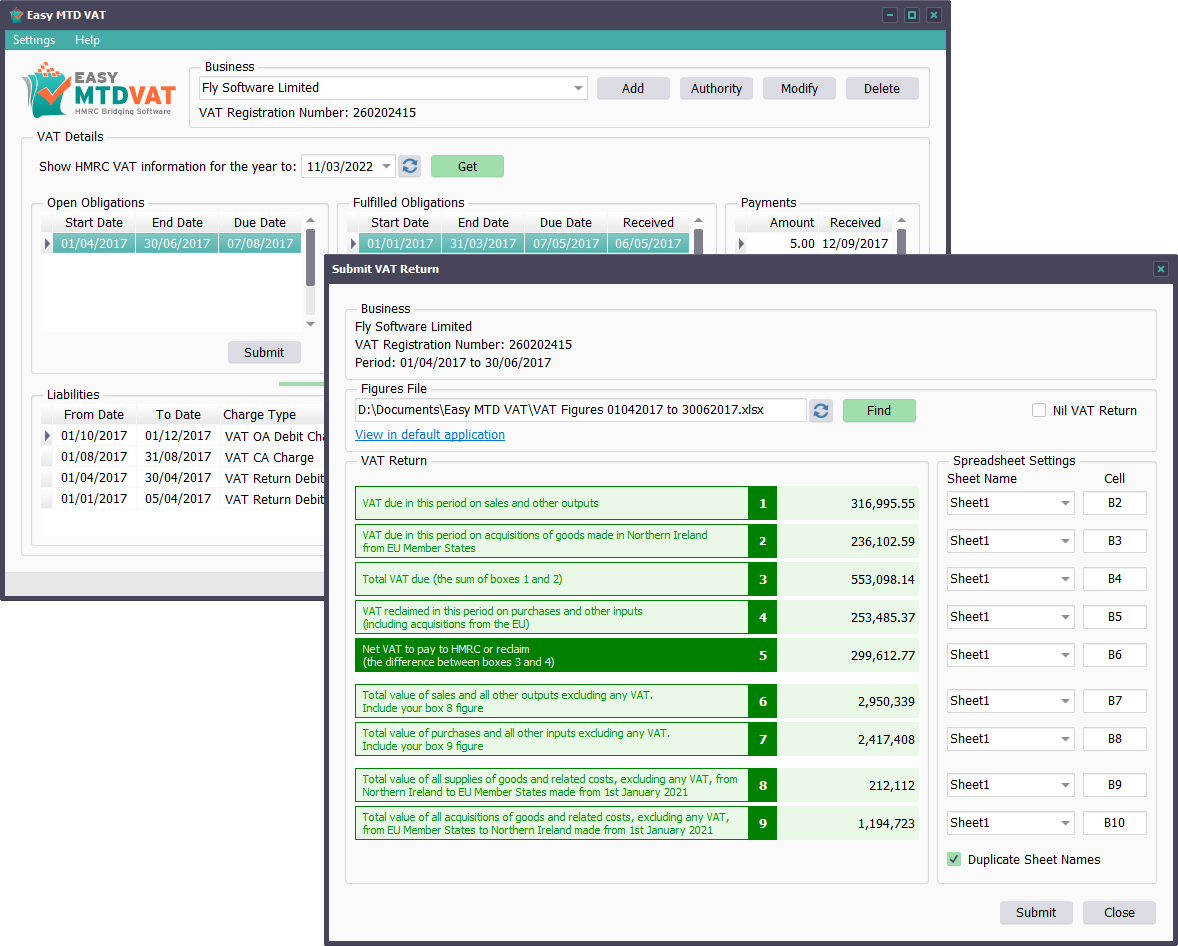Click the Charge Type column header

click(260, 415)
